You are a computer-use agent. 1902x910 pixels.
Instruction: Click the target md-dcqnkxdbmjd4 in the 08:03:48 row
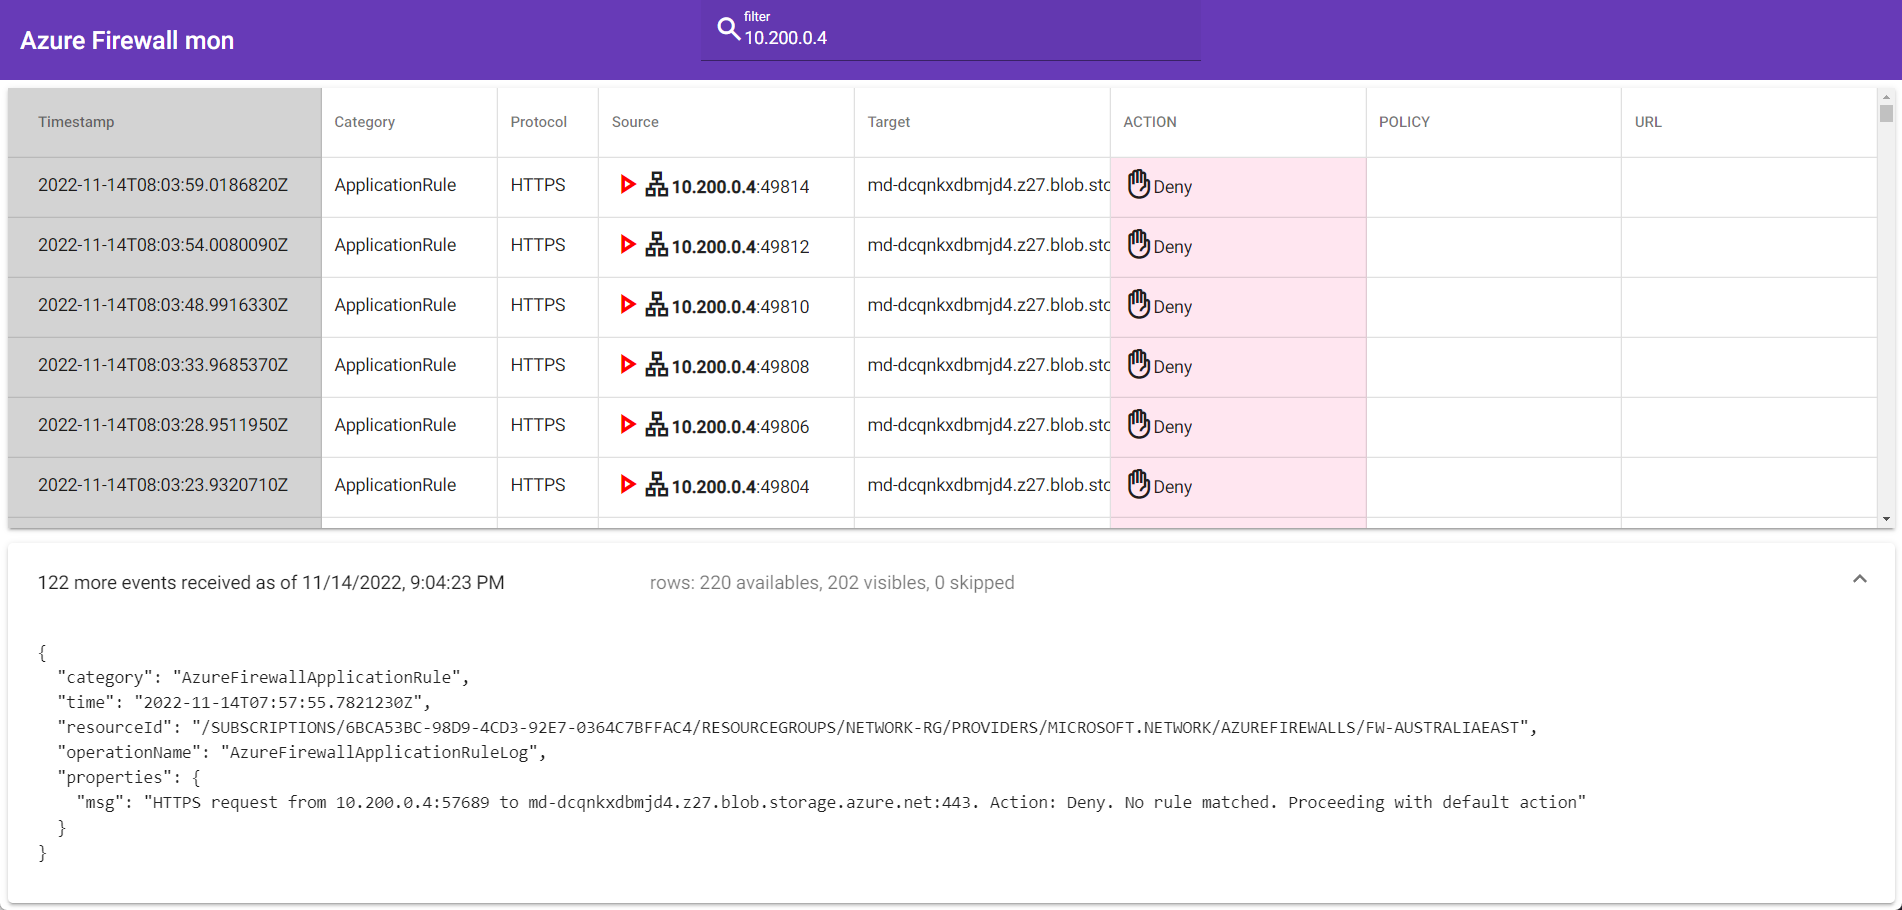(988, 305)
